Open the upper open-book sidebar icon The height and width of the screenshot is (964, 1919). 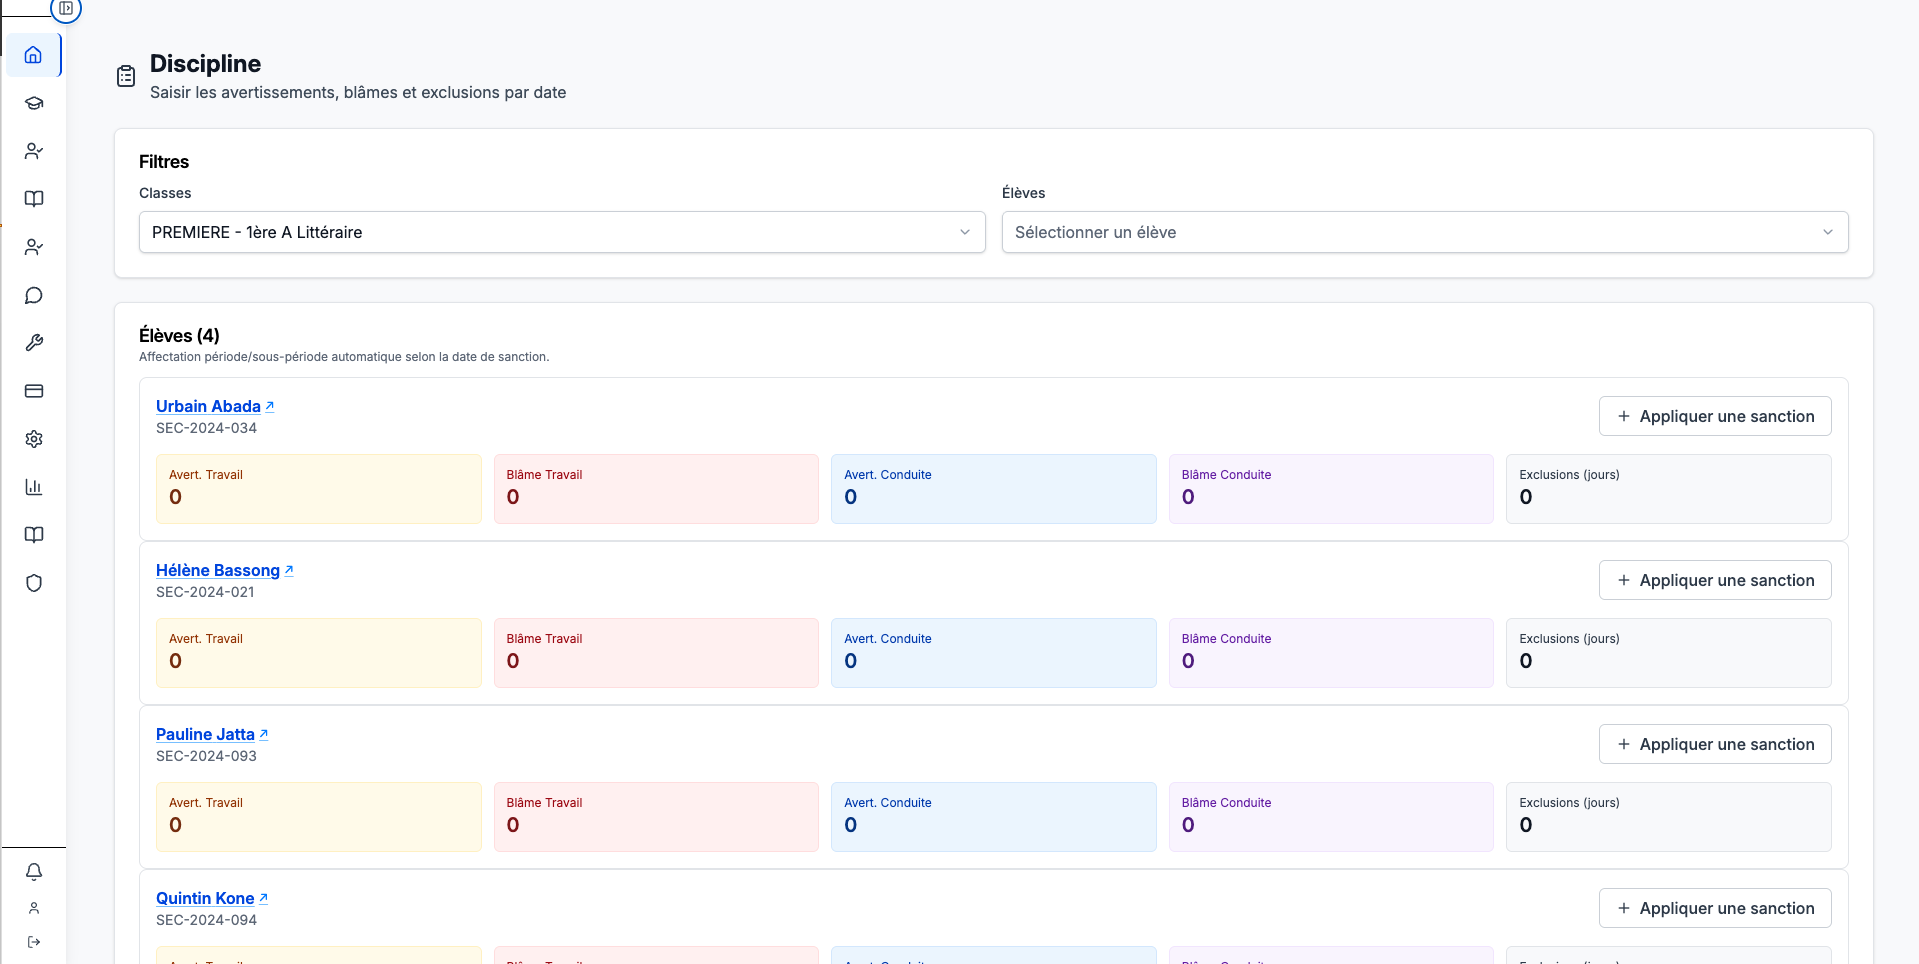click(x=34, y=199)
